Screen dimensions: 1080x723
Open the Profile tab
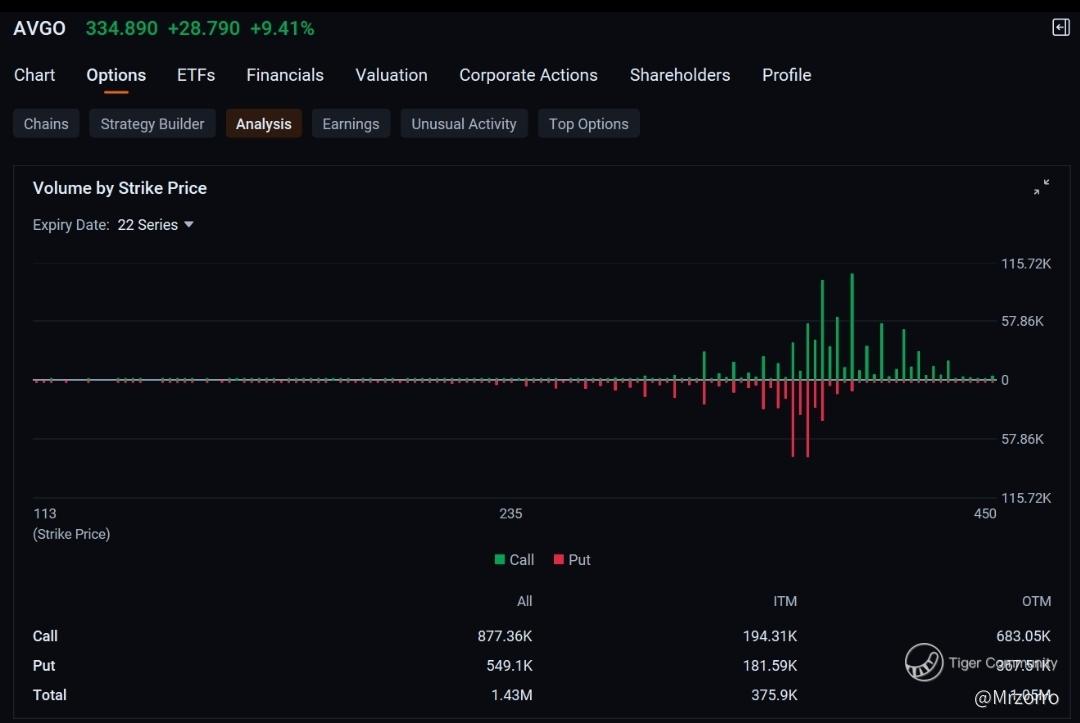click(786, 75)
